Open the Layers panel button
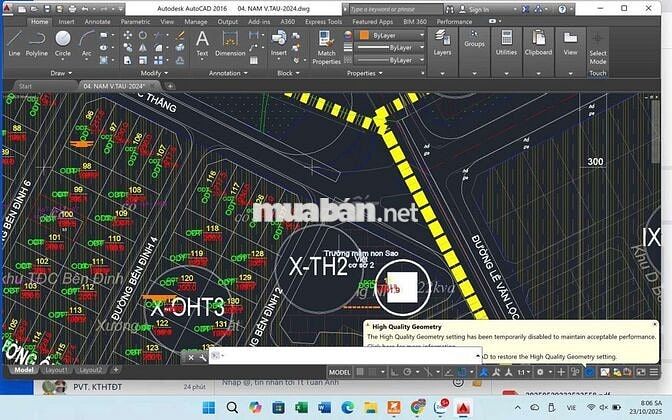The height and width of the screenshot is (420, 672). 442,43
